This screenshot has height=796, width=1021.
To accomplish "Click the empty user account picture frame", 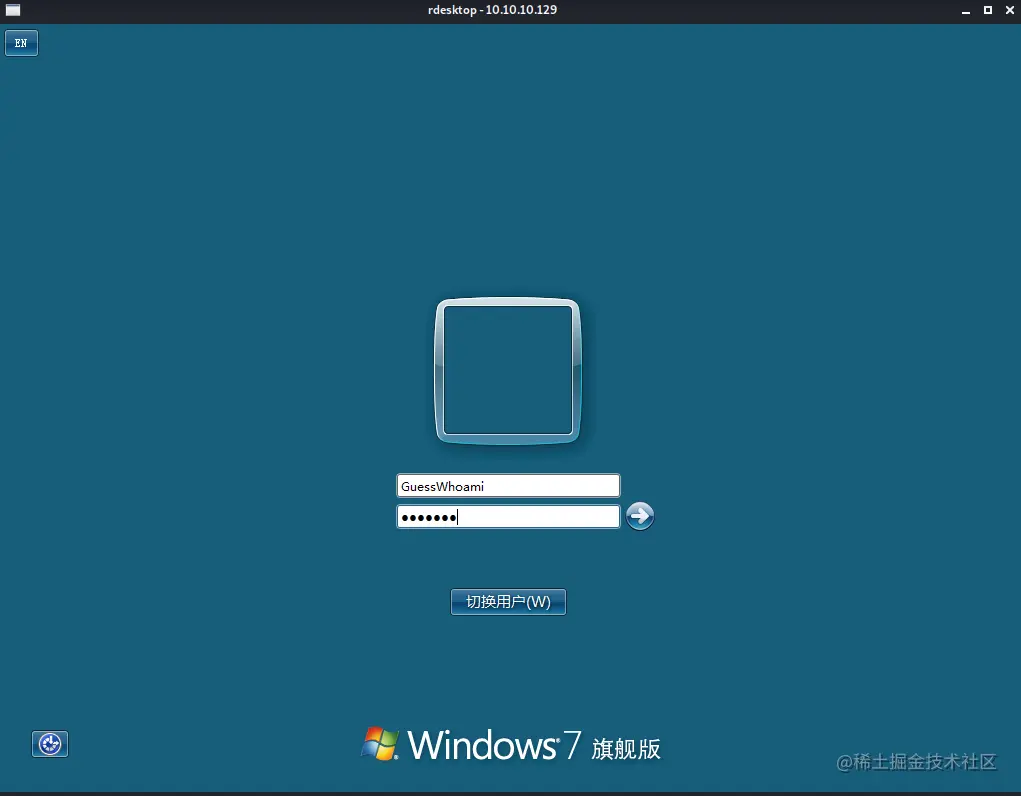I will click(x=508, y=371).
